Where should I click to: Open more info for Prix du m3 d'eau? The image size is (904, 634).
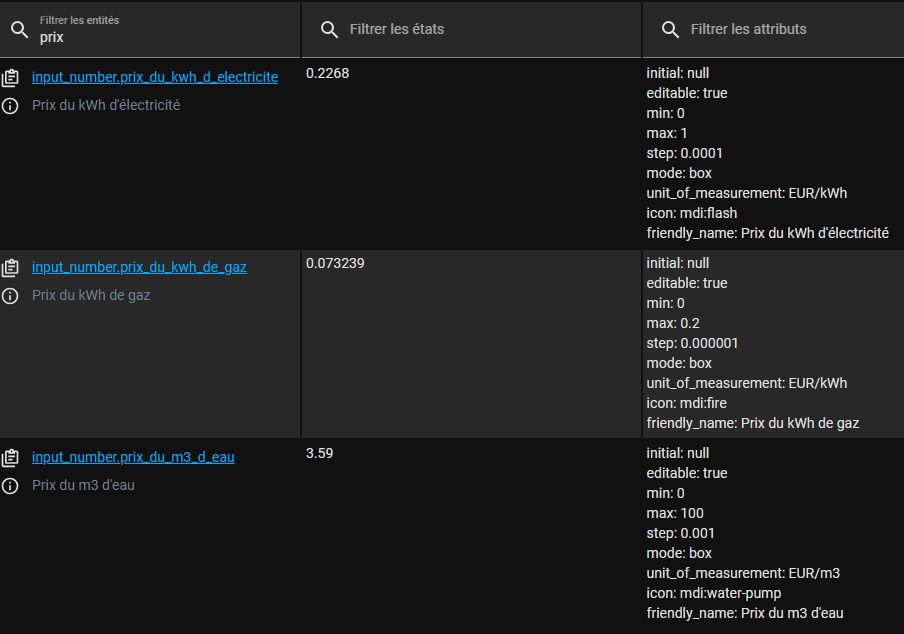pyautogui.click(x=11, y=486)
